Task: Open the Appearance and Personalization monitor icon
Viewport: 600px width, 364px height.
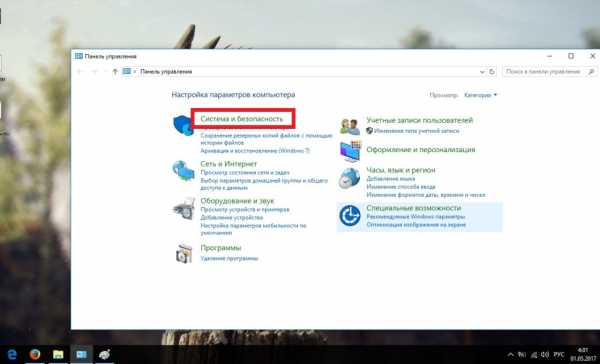Action: tap(350, 151)
